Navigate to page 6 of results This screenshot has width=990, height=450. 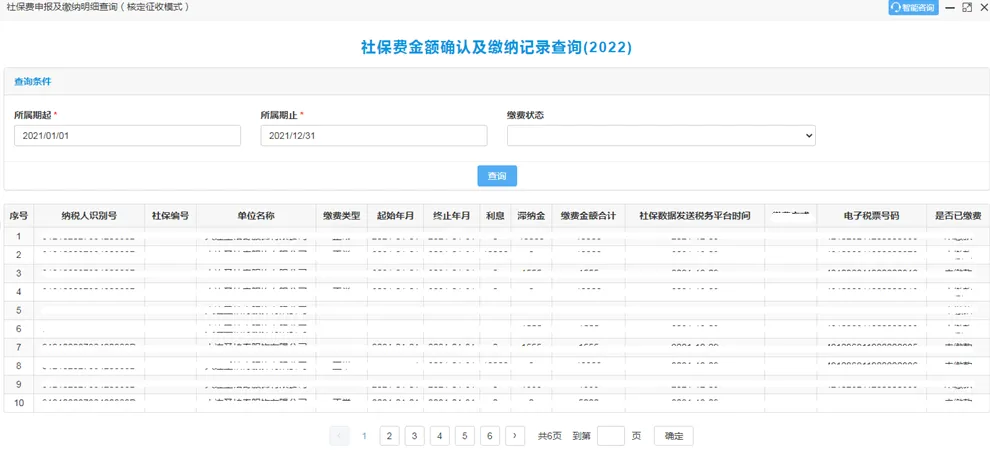tap(489, 436)
